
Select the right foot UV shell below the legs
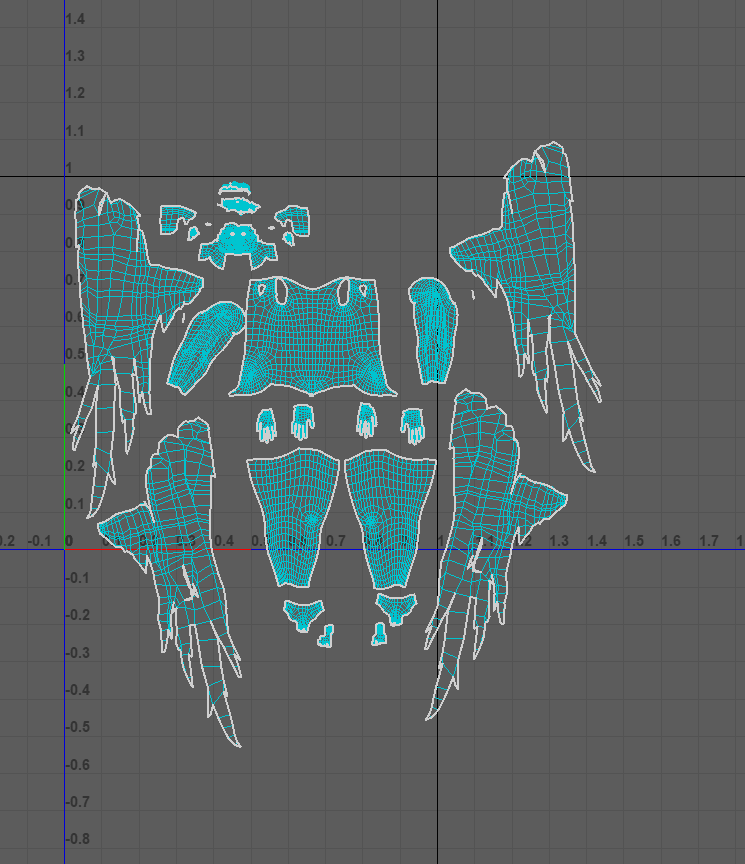pos(396,606)
